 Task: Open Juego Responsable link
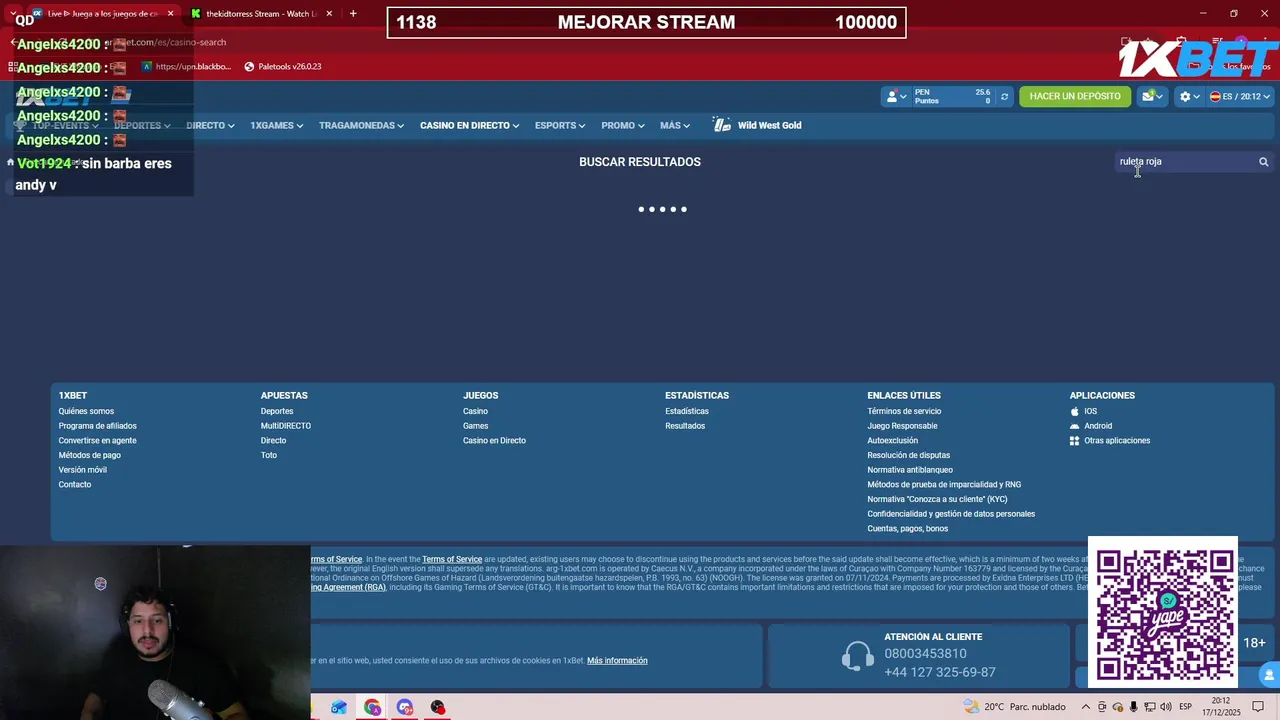pyautogui.click(x=902, y=426)
